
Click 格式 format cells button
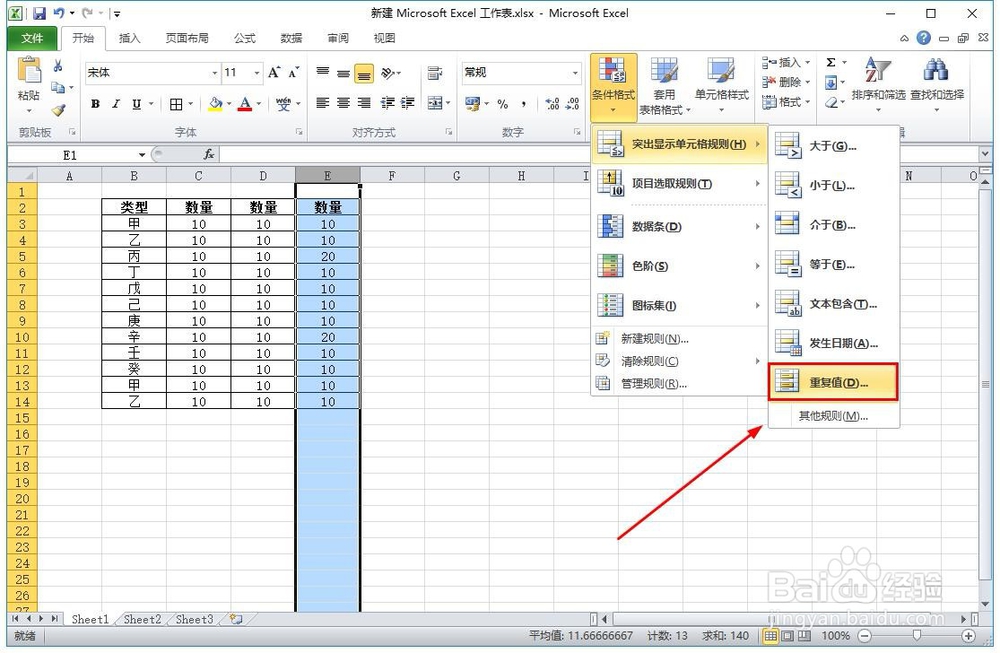click(x=786, y=102)
